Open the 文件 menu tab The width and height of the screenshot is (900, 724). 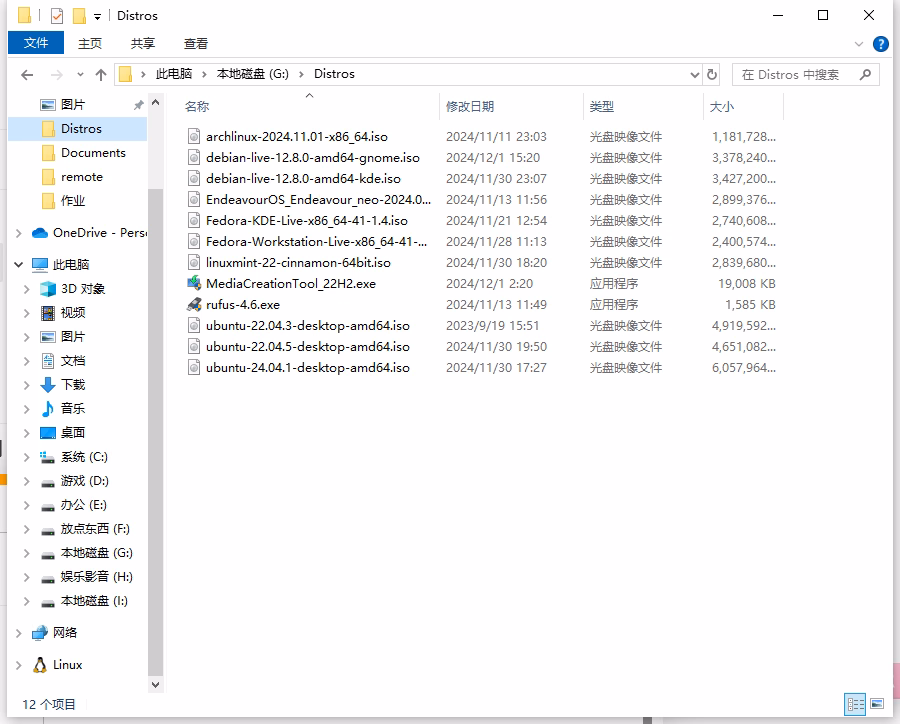[x=36, y=43]
